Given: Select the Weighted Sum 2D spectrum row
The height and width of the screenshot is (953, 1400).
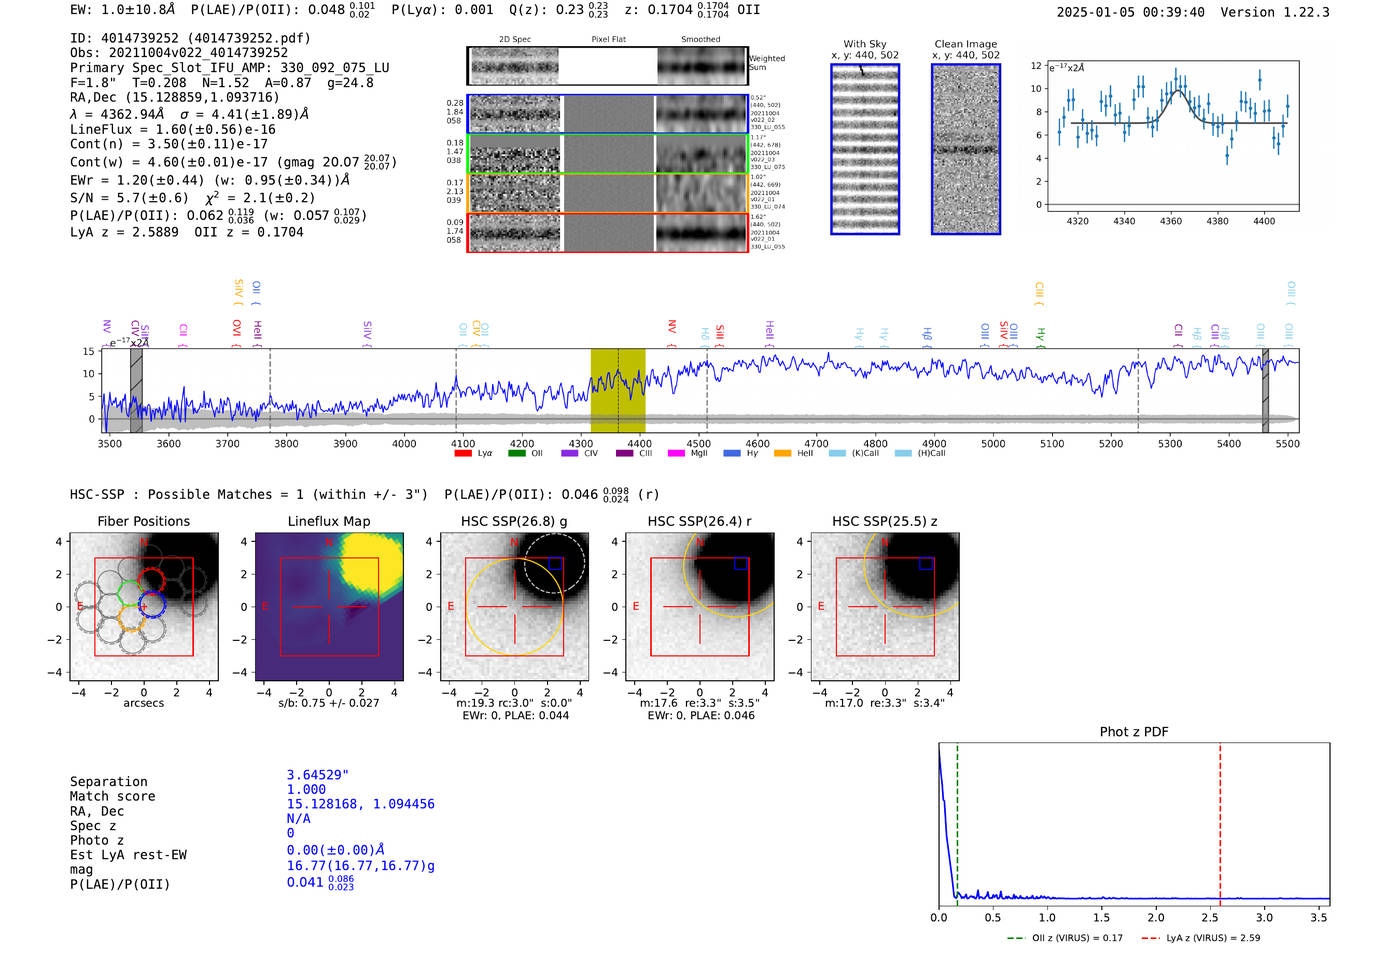Looking at the screenshot, I should 608,66.
